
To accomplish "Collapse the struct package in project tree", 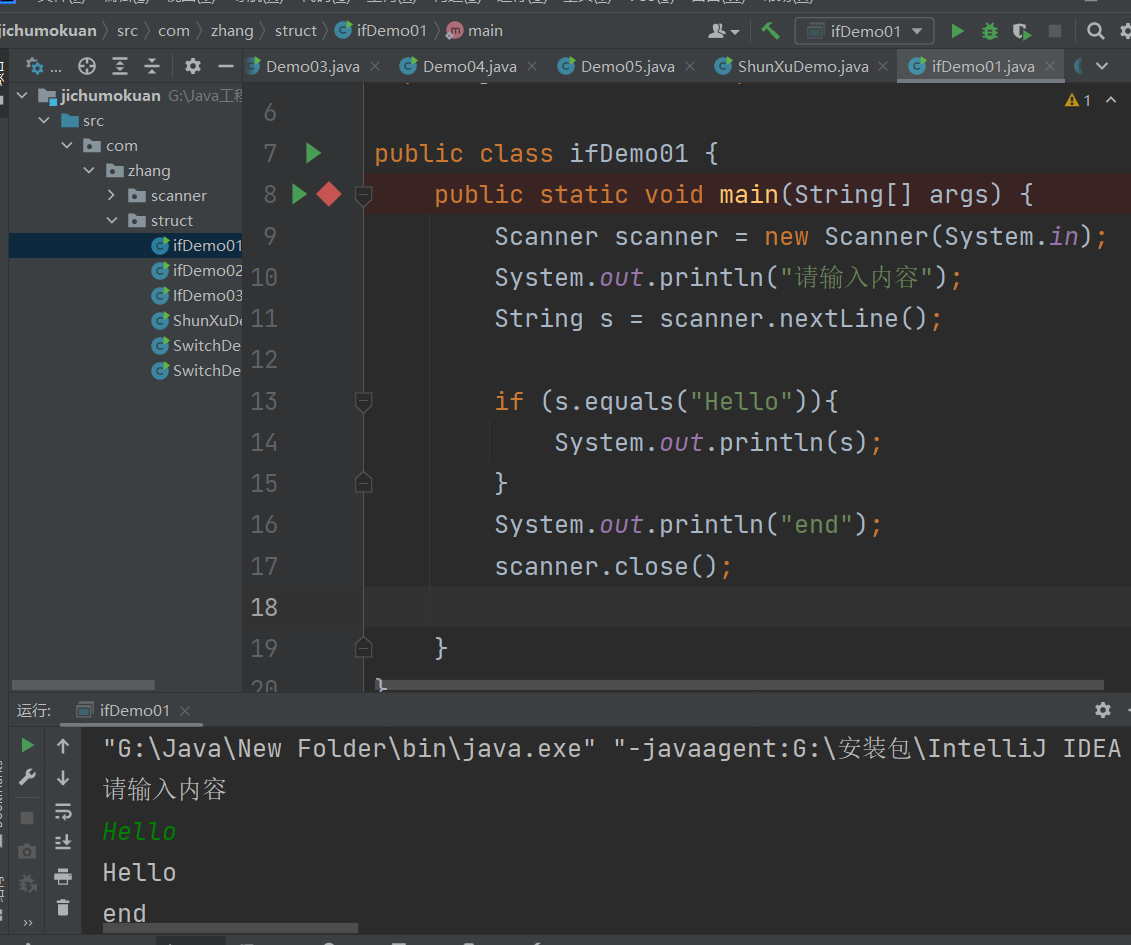I will pyautogui.click(x=113, y=221).
